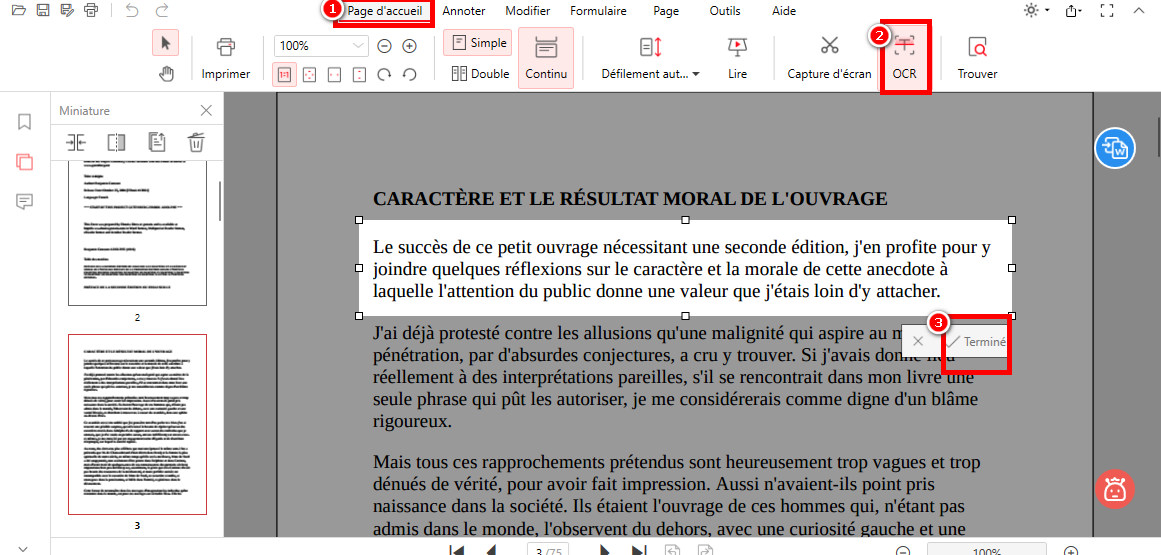The height and width of the screenshot is (555, 1161).
Task: Go to the last page
Action: pos(638,551)
